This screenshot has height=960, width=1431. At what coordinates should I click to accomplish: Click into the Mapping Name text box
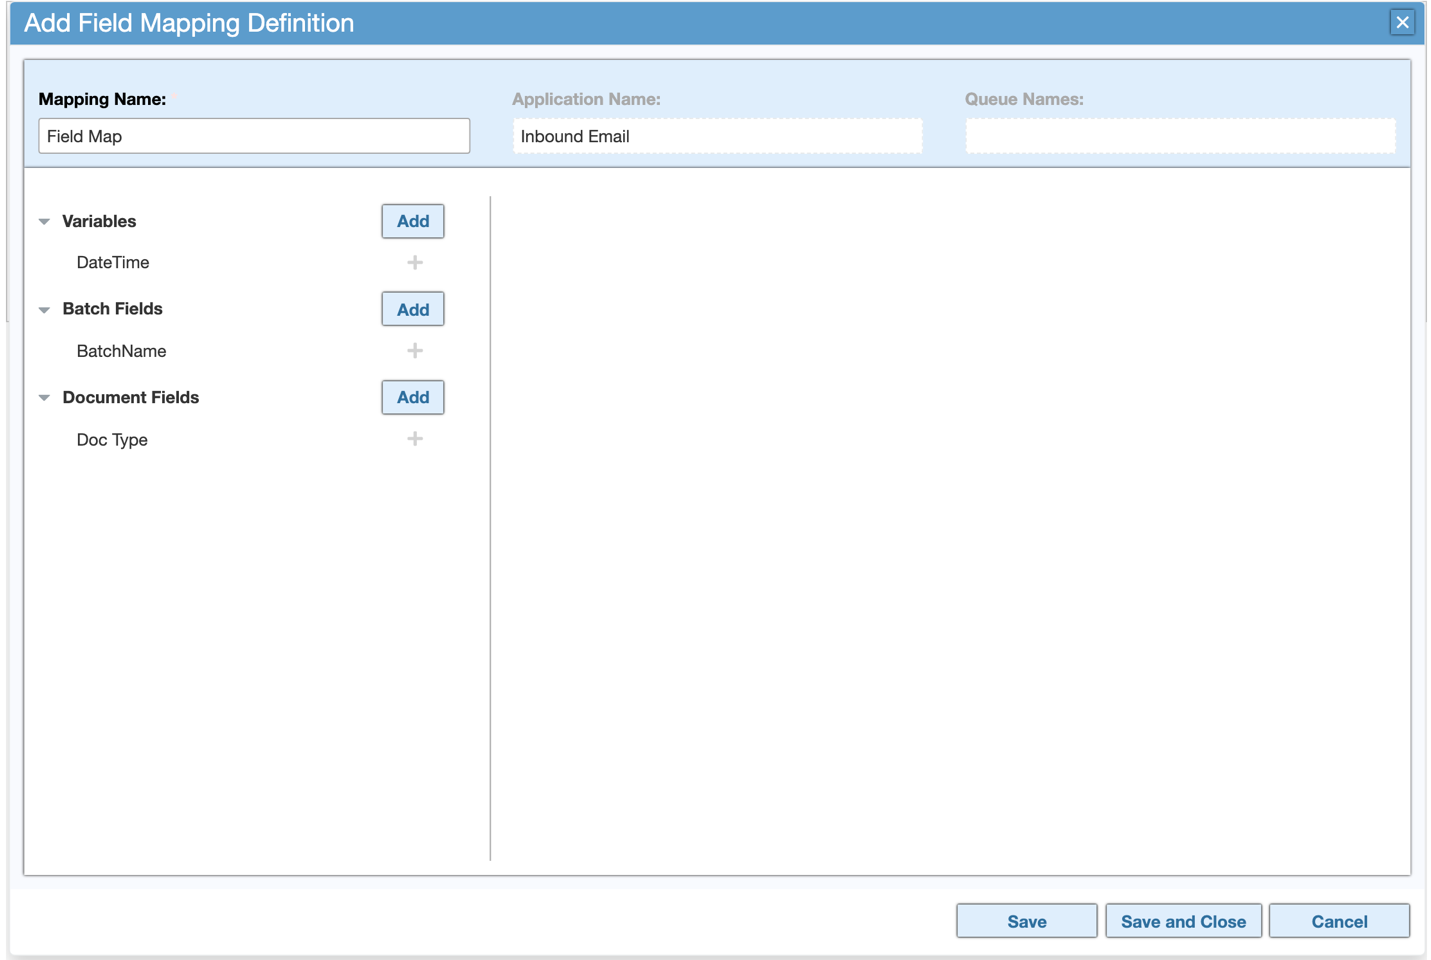[254, 136]
